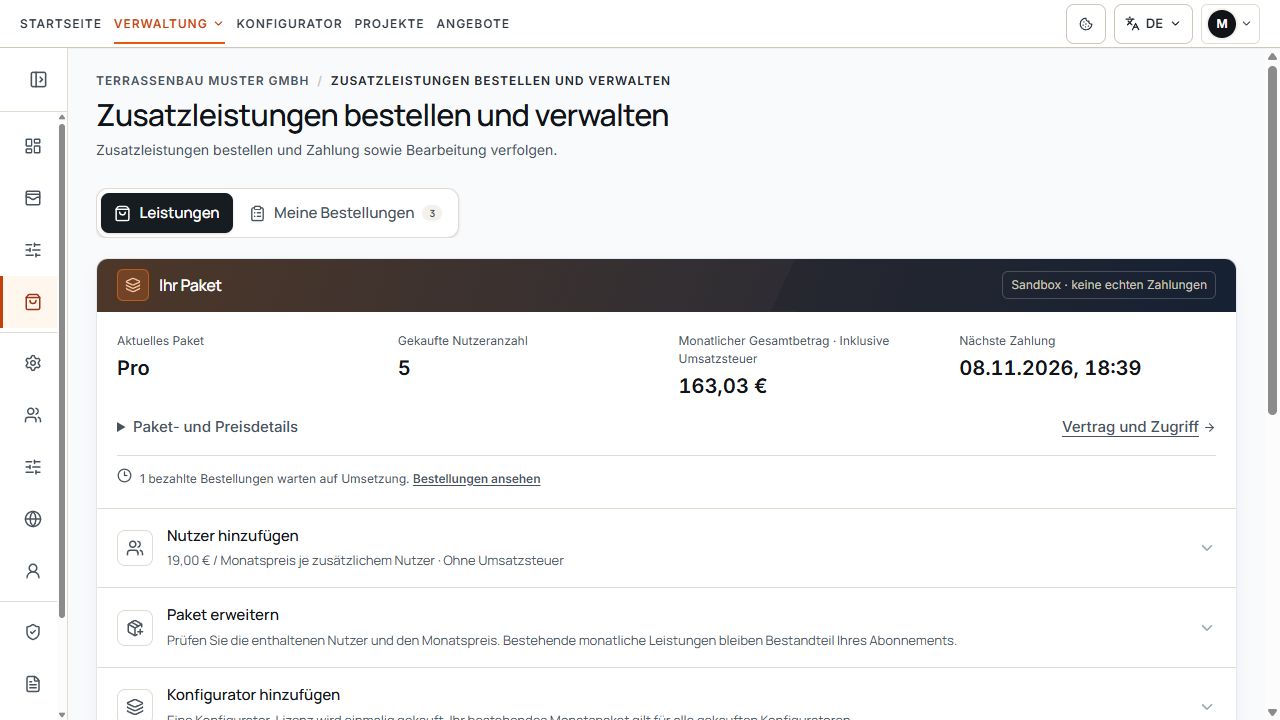The height and width of the screenshot is (720, 1280).
Task: Go to Startseite in the top navigation
Action: (61, 23)
